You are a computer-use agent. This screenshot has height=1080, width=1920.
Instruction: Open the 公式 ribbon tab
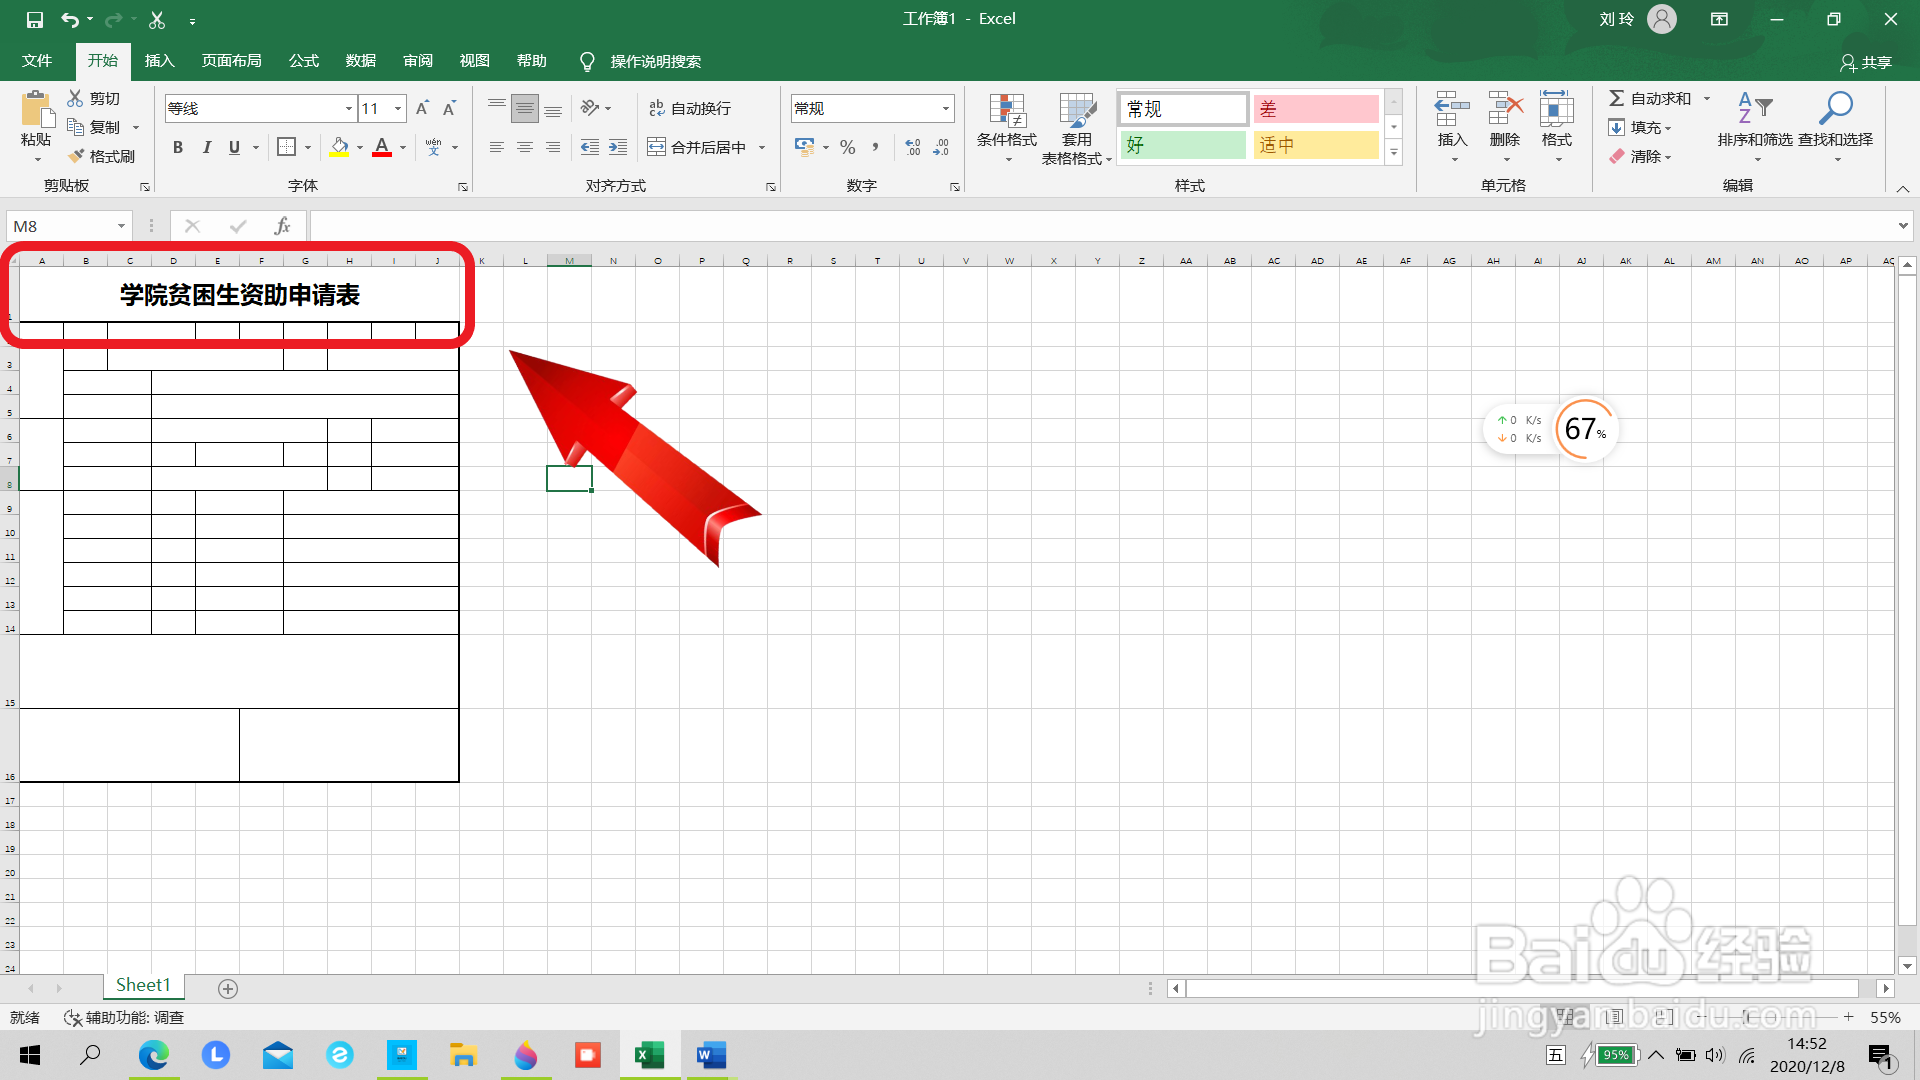click(303, 61)
